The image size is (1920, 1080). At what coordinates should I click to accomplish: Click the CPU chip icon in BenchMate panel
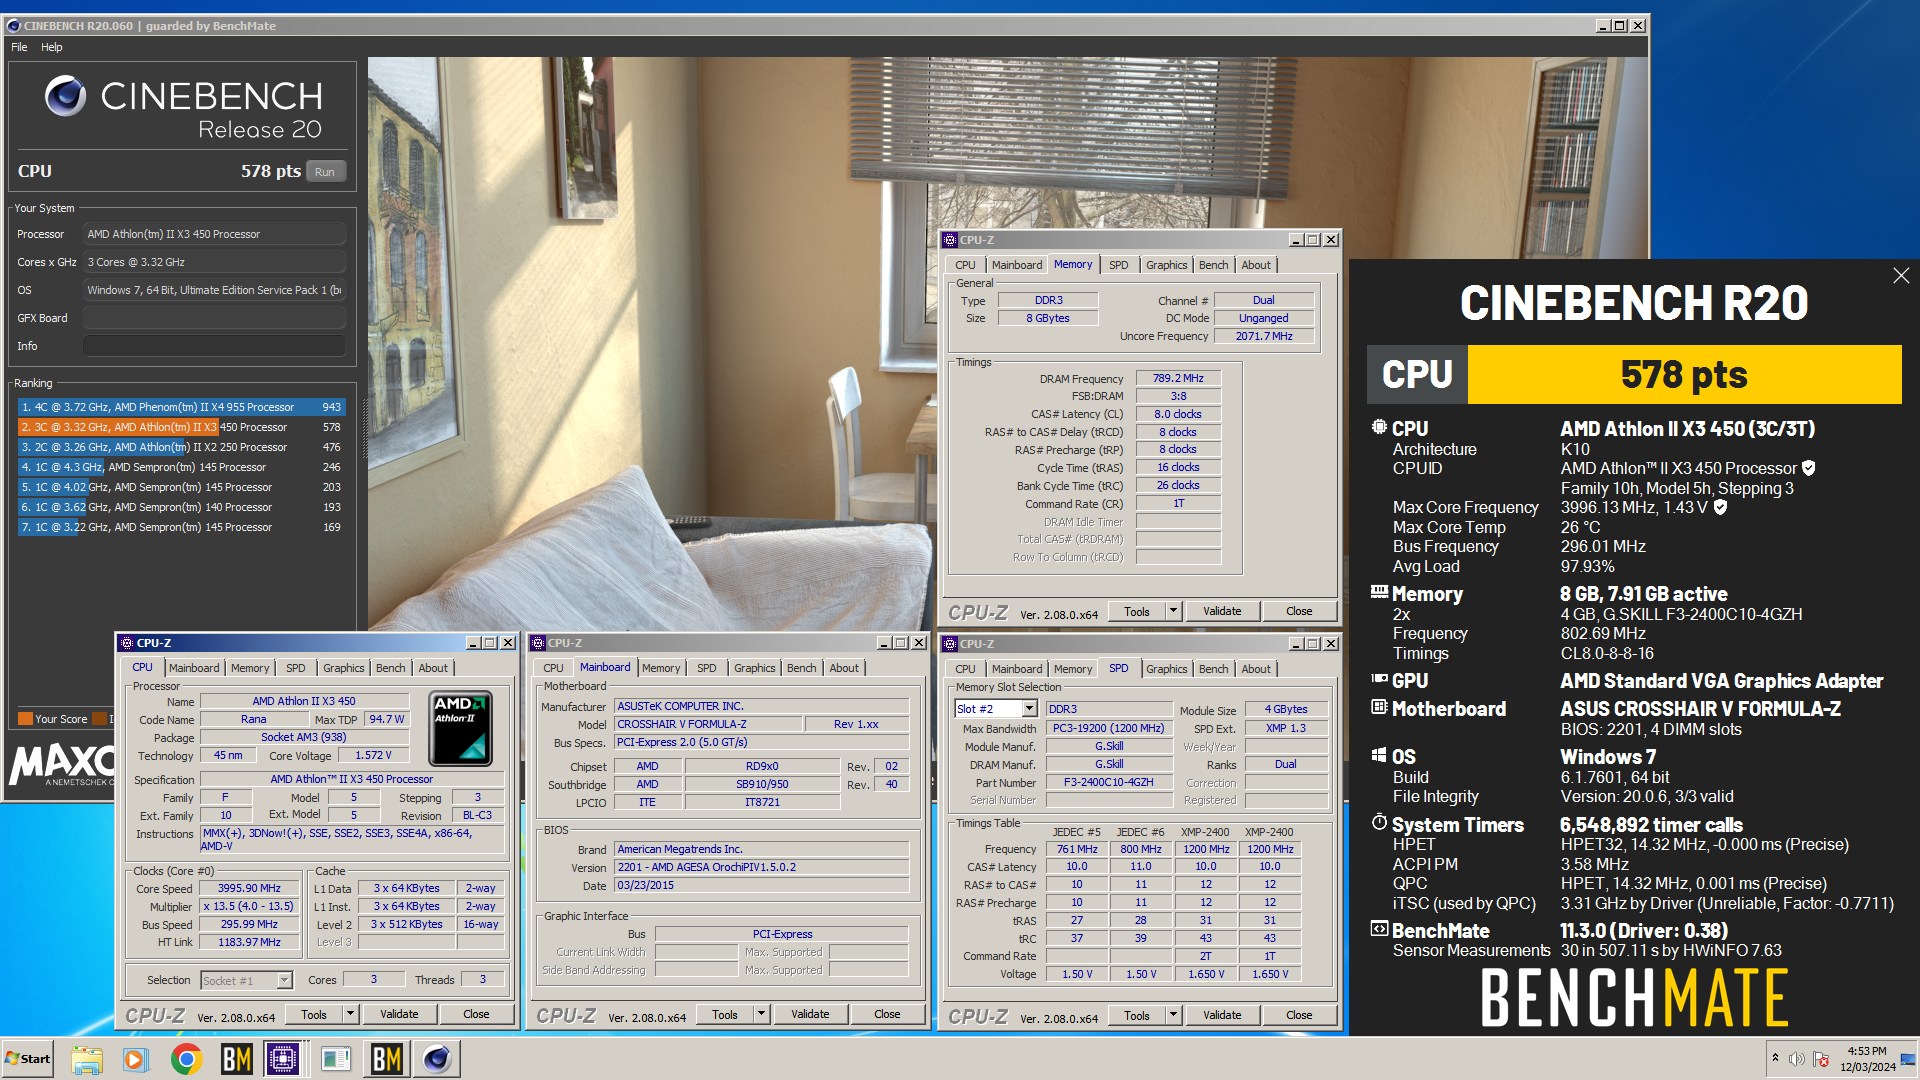[1379, 428]
